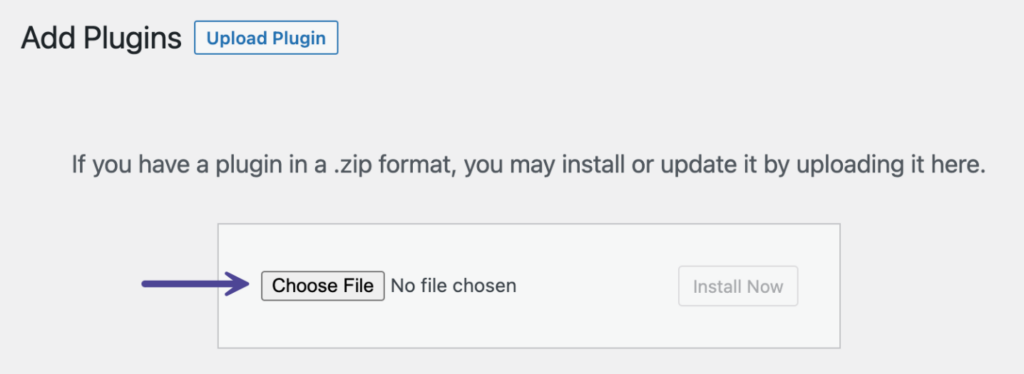Click the 'No file chosen' label
The height and width of the screenshot is (374, 1024).
(453, 286)
